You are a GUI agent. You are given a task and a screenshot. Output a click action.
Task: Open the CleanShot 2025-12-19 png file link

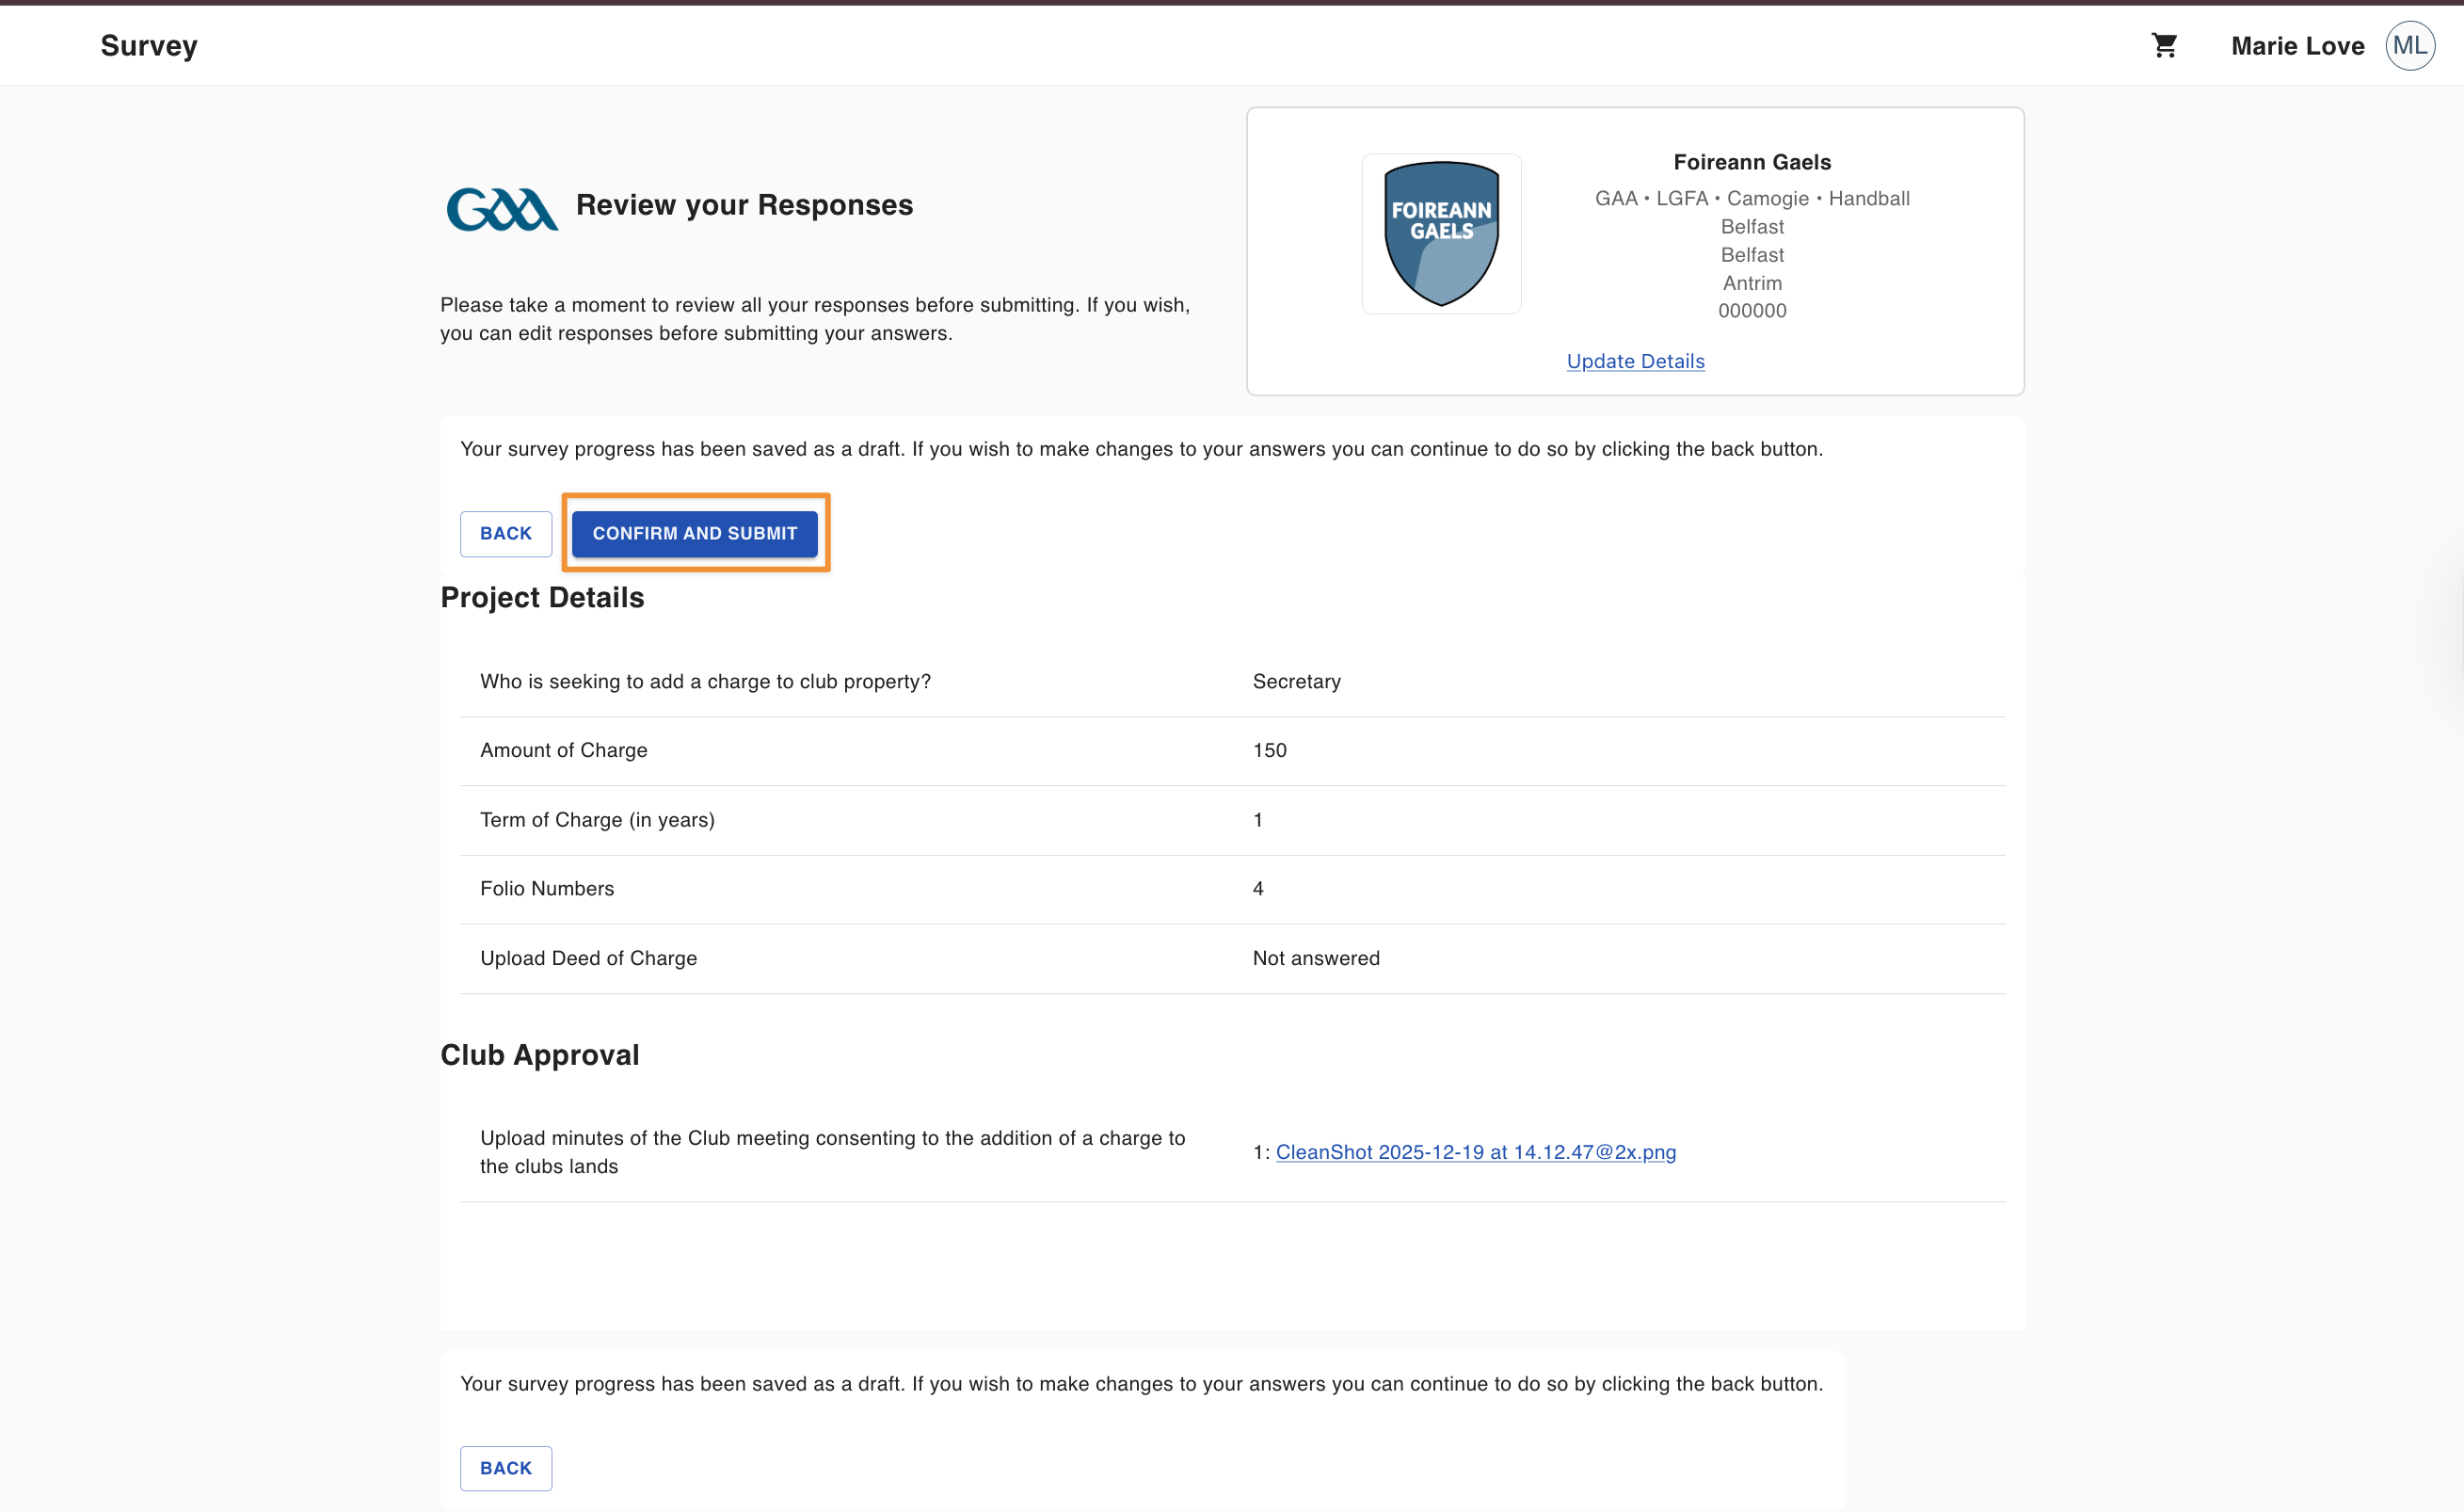coord(1475,1152)
